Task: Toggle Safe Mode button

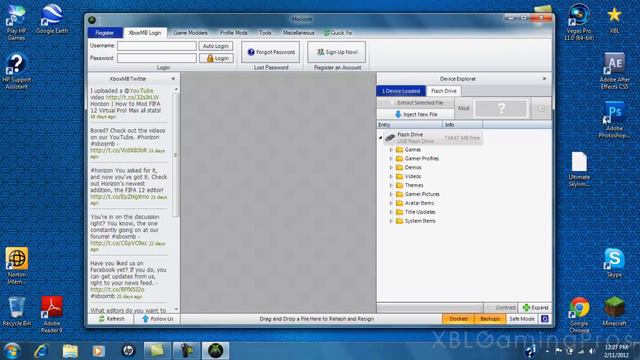Action: pos(522,319)
